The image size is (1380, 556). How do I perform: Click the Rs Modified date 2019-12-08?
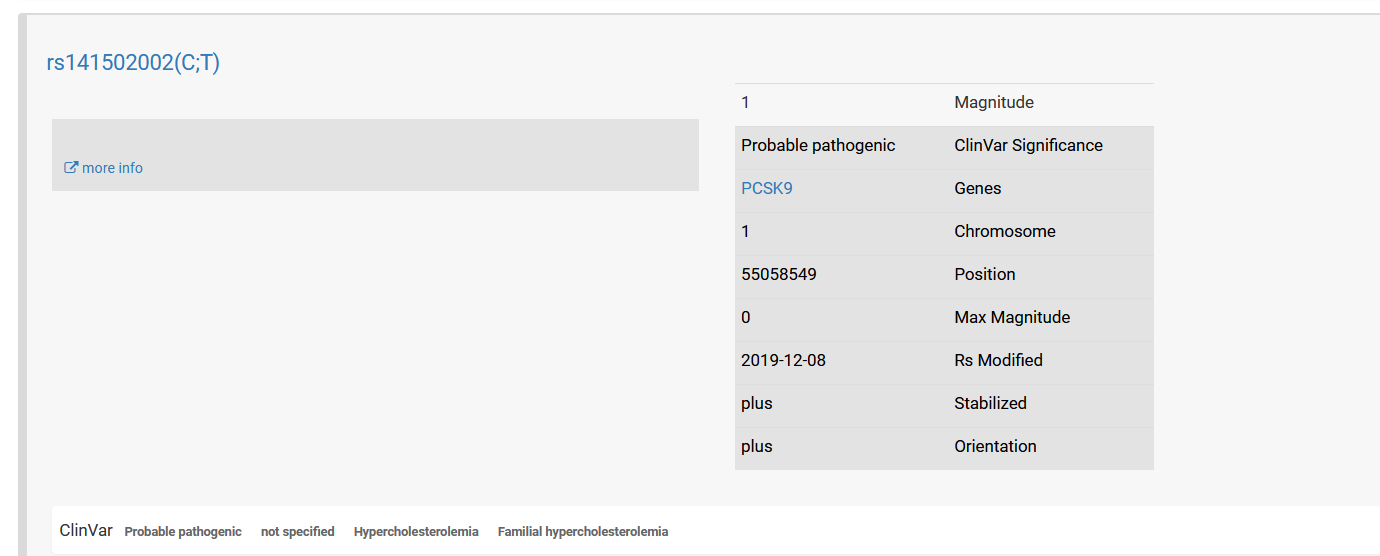(x=784, y=360)
